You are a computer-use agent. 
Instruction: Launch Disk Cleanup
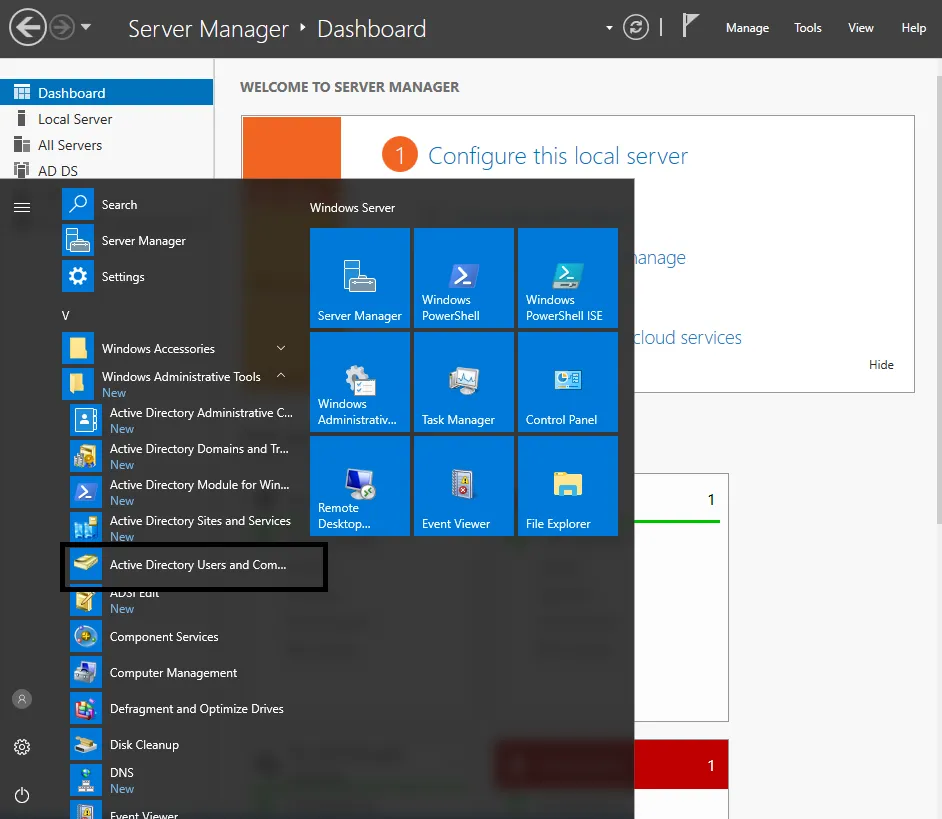pyautogui.click(x=184, y=744)
